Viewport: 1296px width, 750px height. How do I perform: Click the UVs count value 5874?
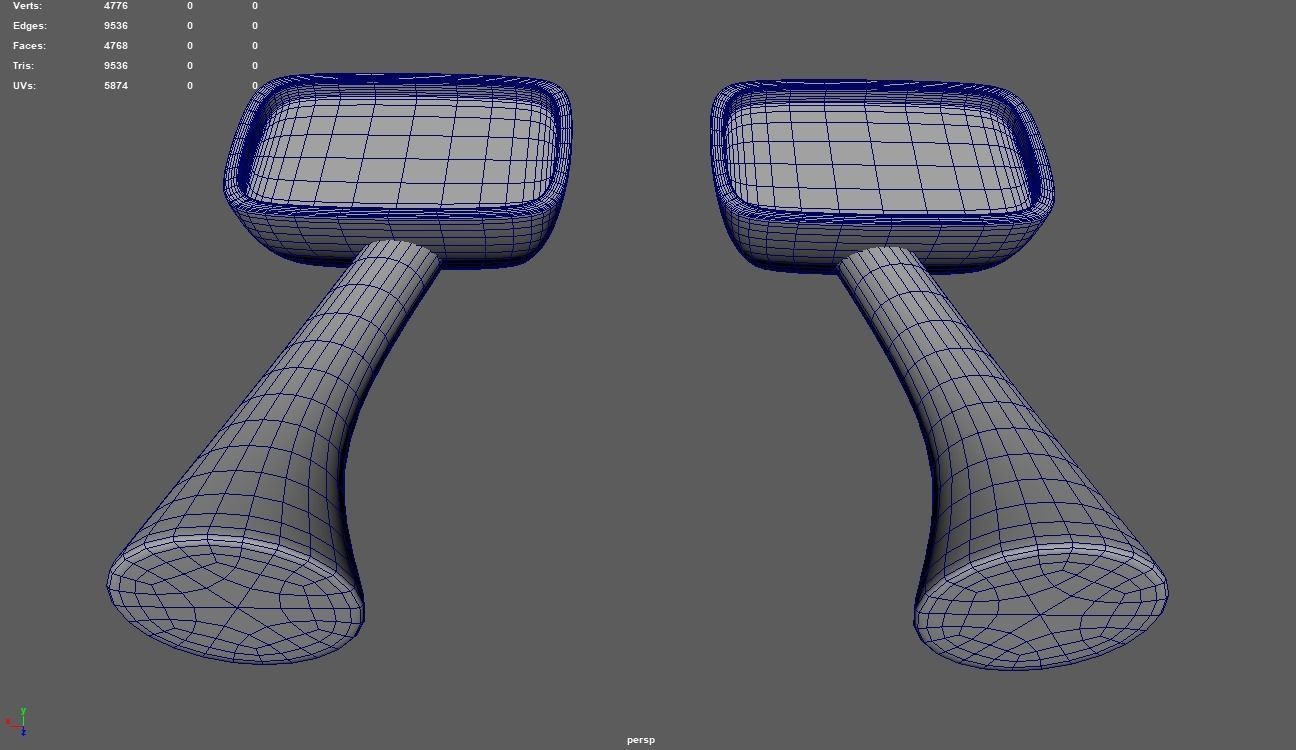(116, 86)
